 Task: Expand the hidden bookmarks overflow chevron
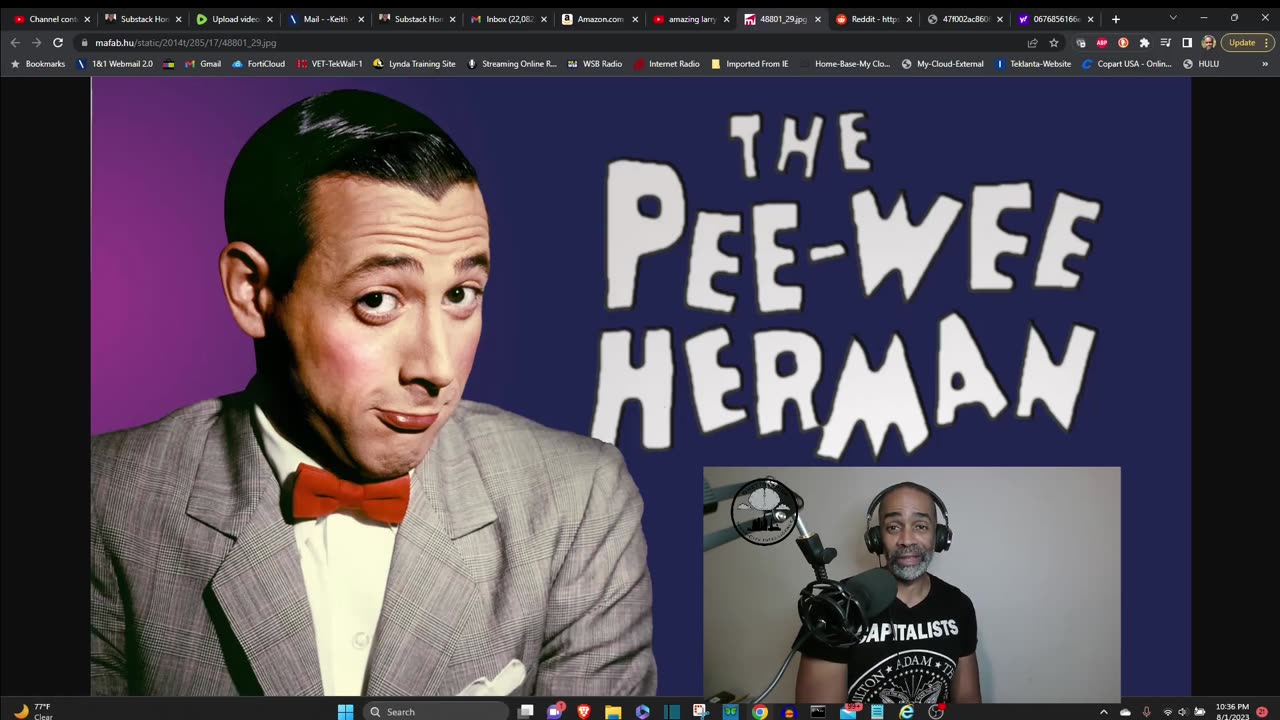point(1265,64)
